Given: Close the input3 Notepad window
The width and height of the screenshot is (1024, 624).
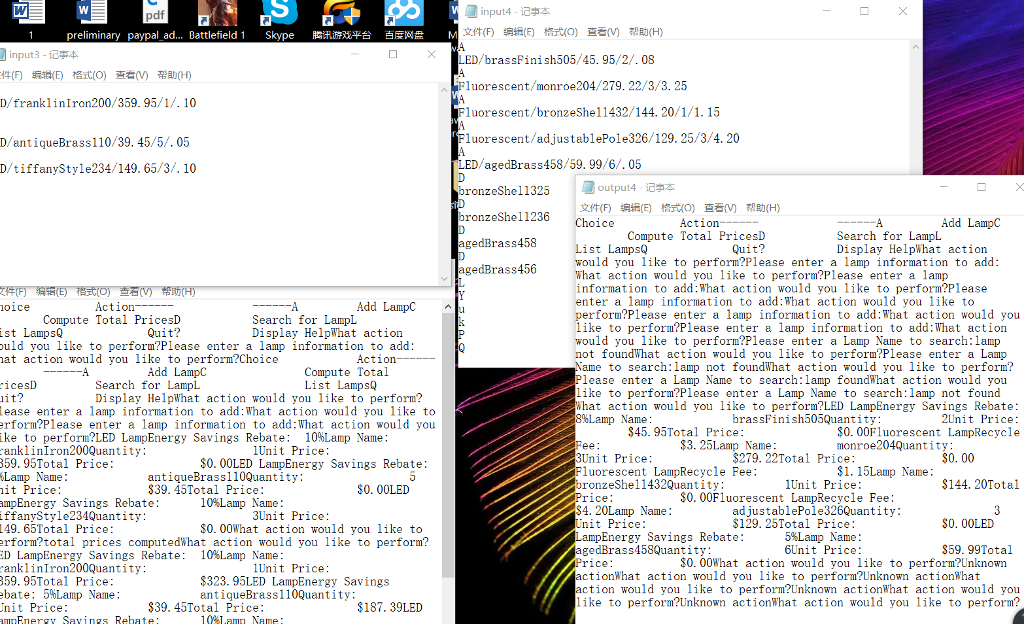Looking at the screenshot, I should (432, 54).
